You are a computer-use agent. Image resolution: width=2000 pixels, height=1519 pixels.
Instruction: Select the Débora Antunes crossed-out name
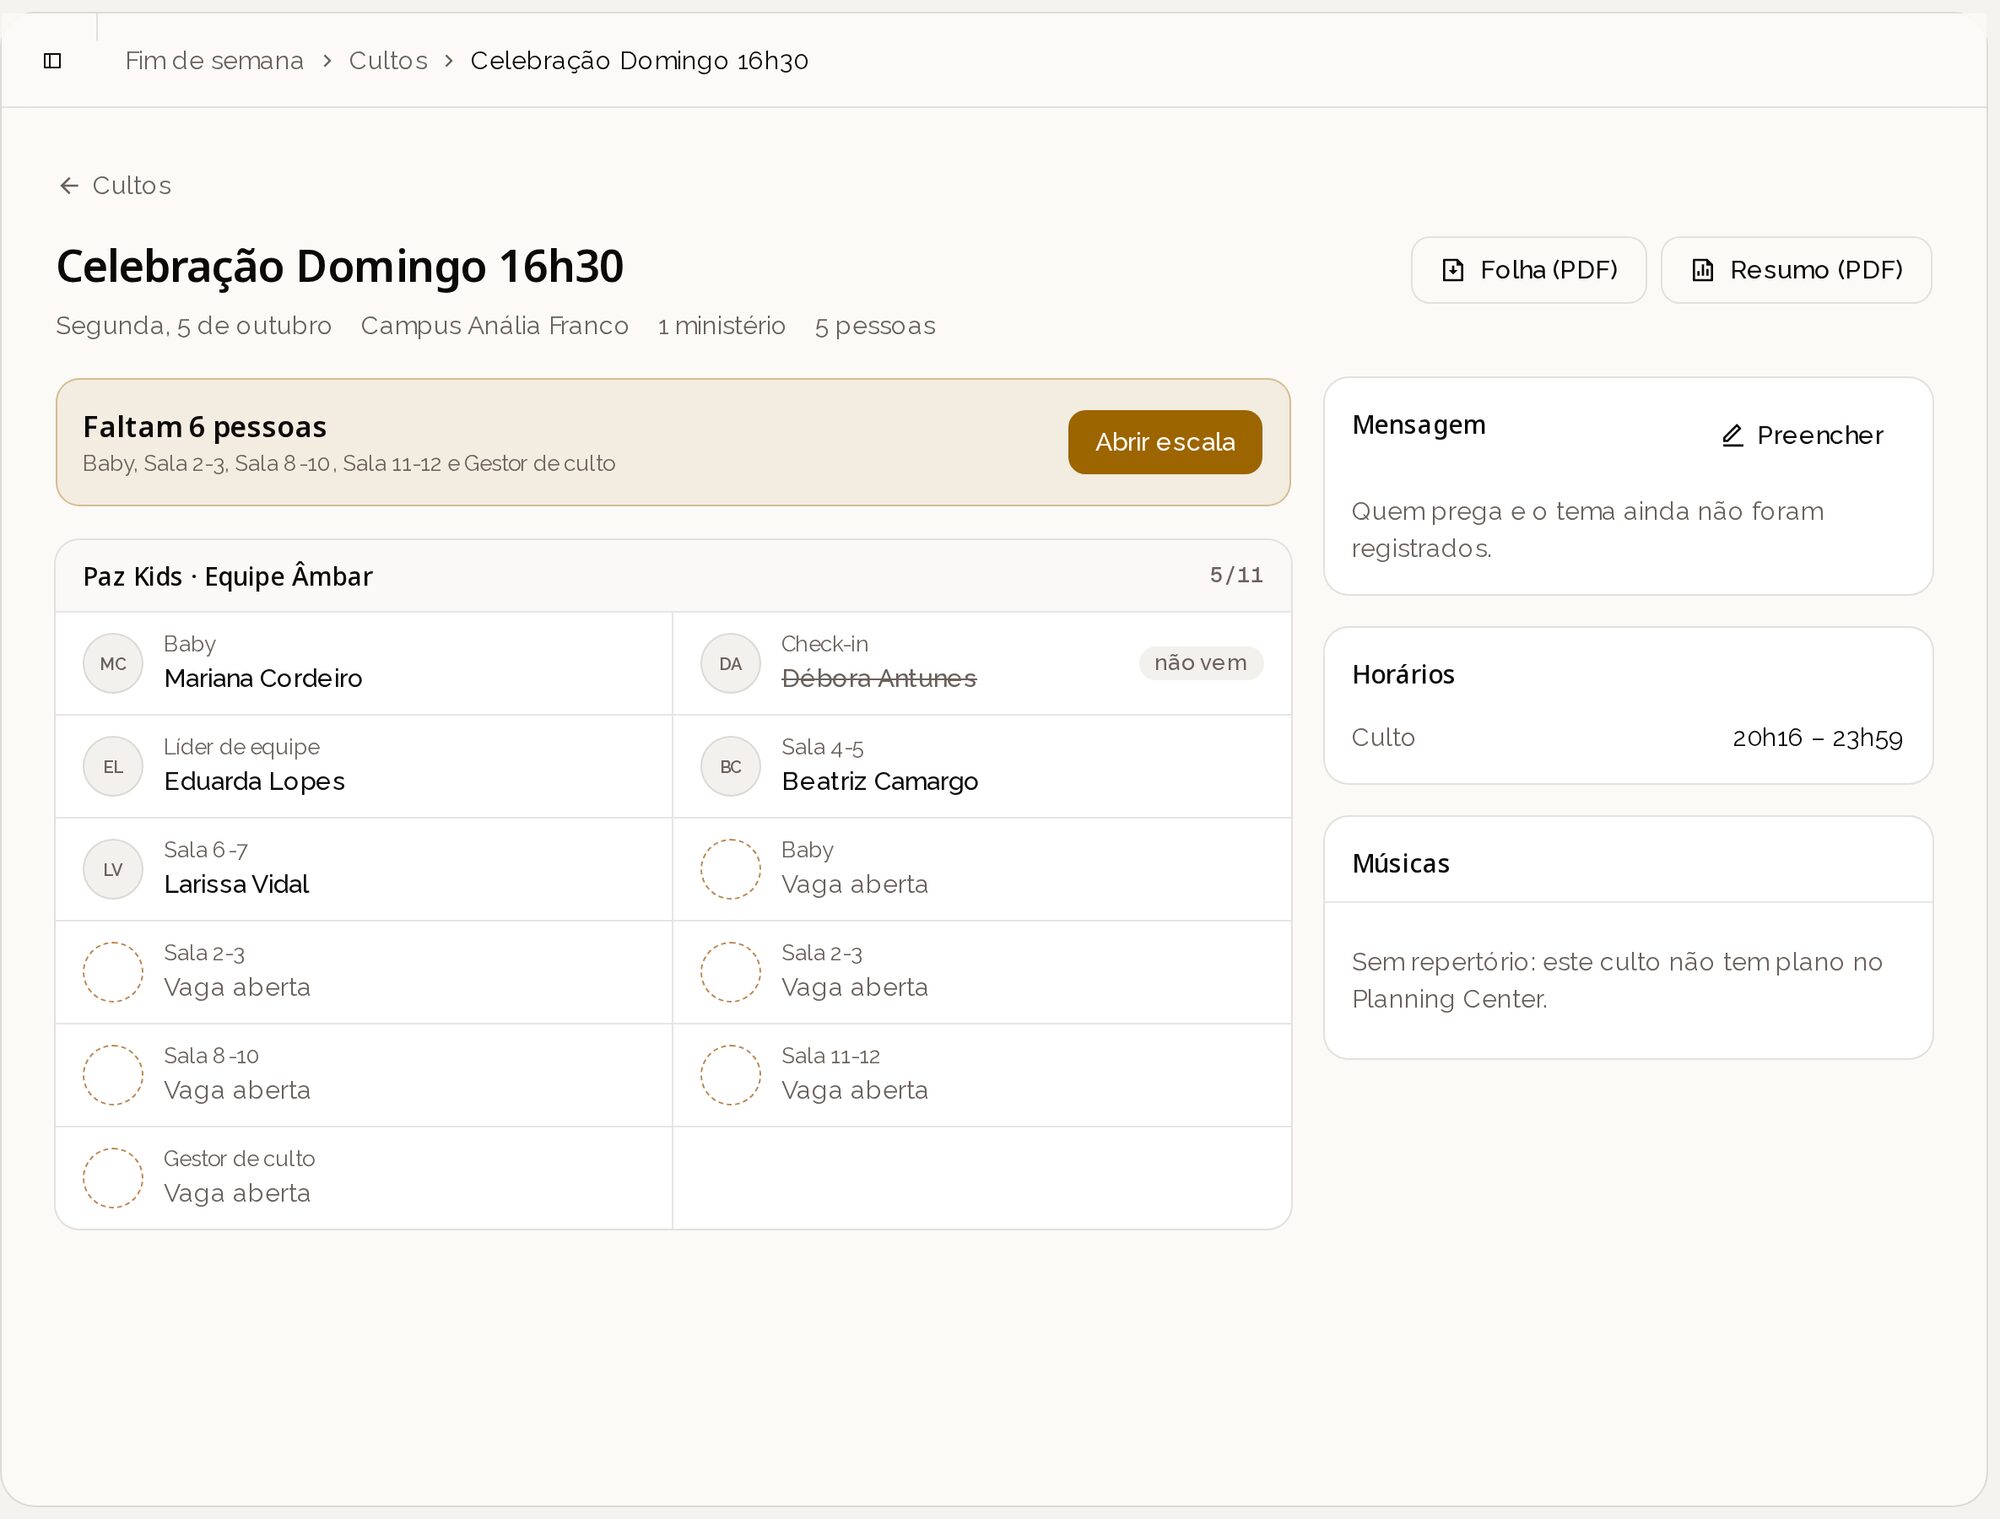tap(879, 679)
